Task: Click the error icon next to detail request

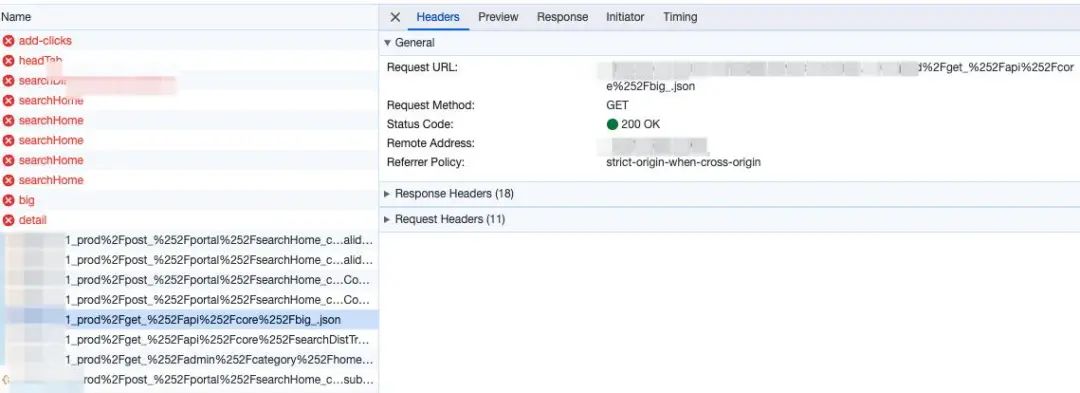Action: [8, 220]
